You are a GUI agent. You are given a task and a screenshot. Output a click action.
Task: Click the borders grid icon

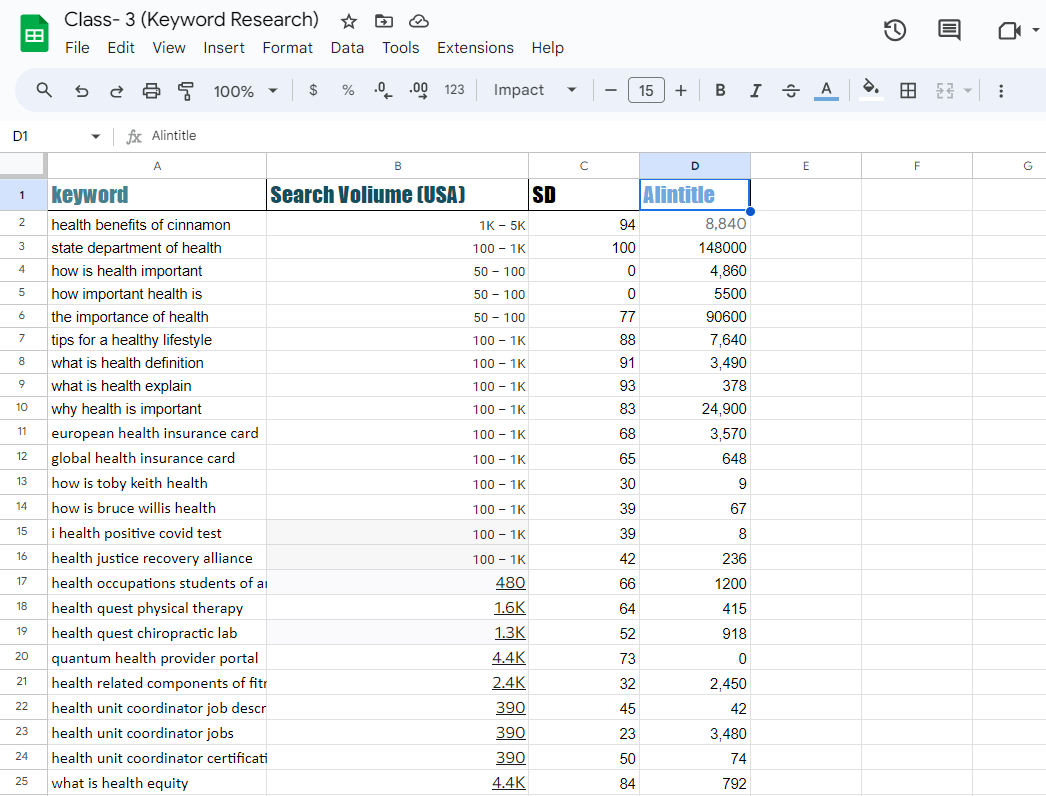908,91
